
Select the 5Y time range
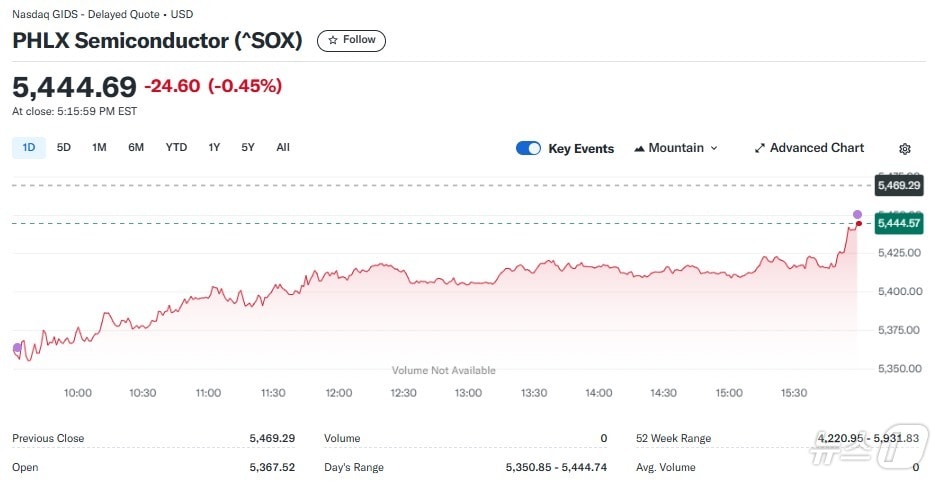(x=248, y=148)
